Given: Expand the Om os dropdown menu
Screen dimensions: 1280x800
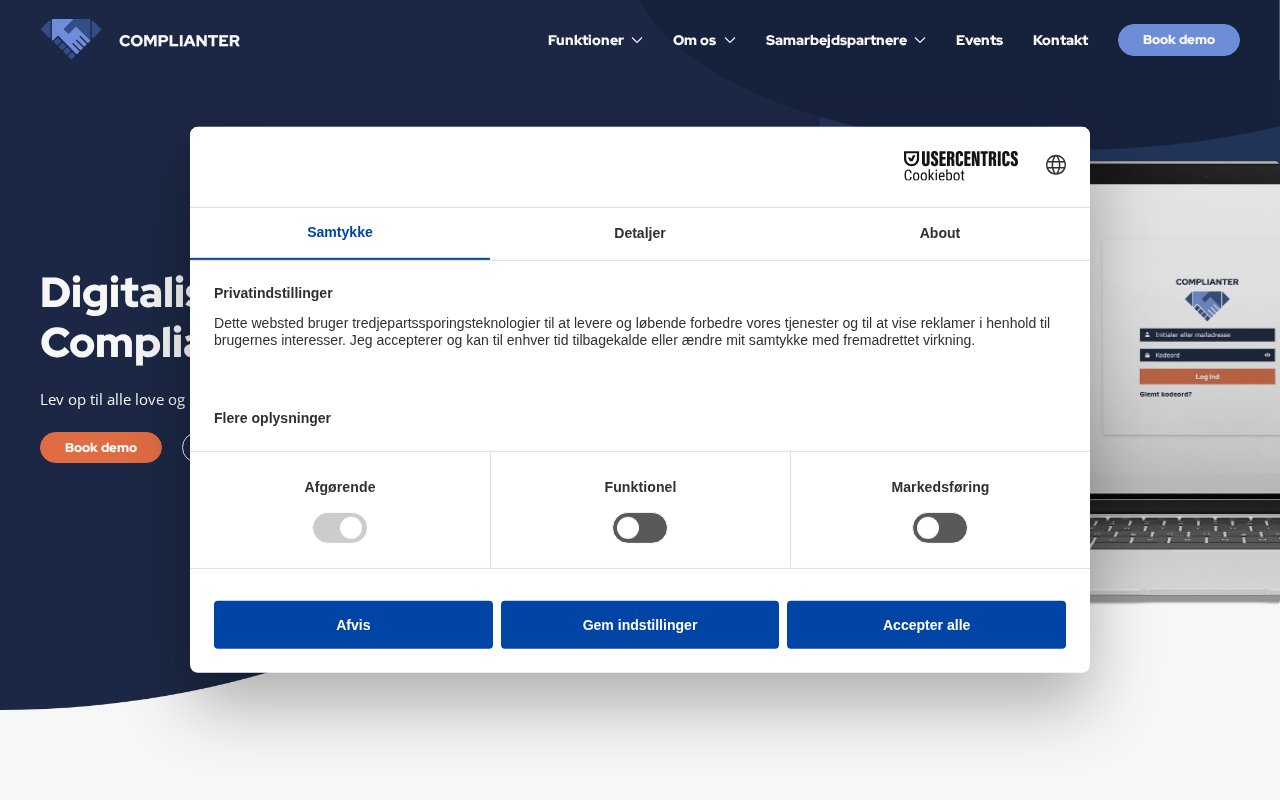Looking at the screenshot, I should click(x=704, y=40).
